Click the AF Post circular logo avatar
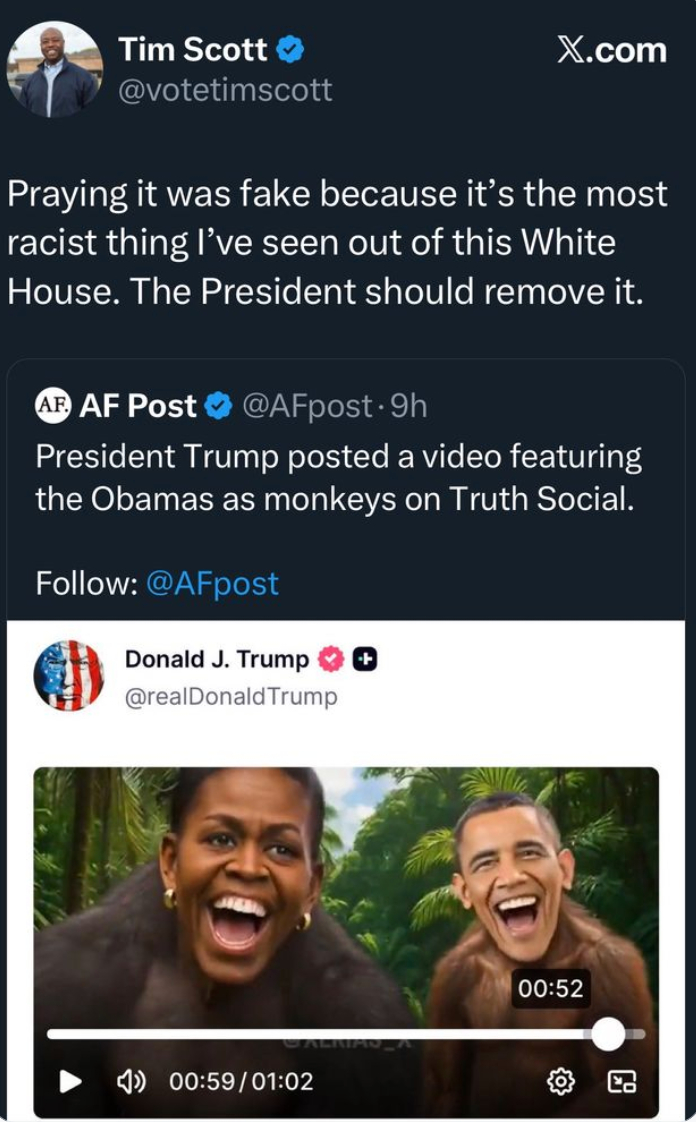This screenshot has width=696, height=1122. [53, 406]
